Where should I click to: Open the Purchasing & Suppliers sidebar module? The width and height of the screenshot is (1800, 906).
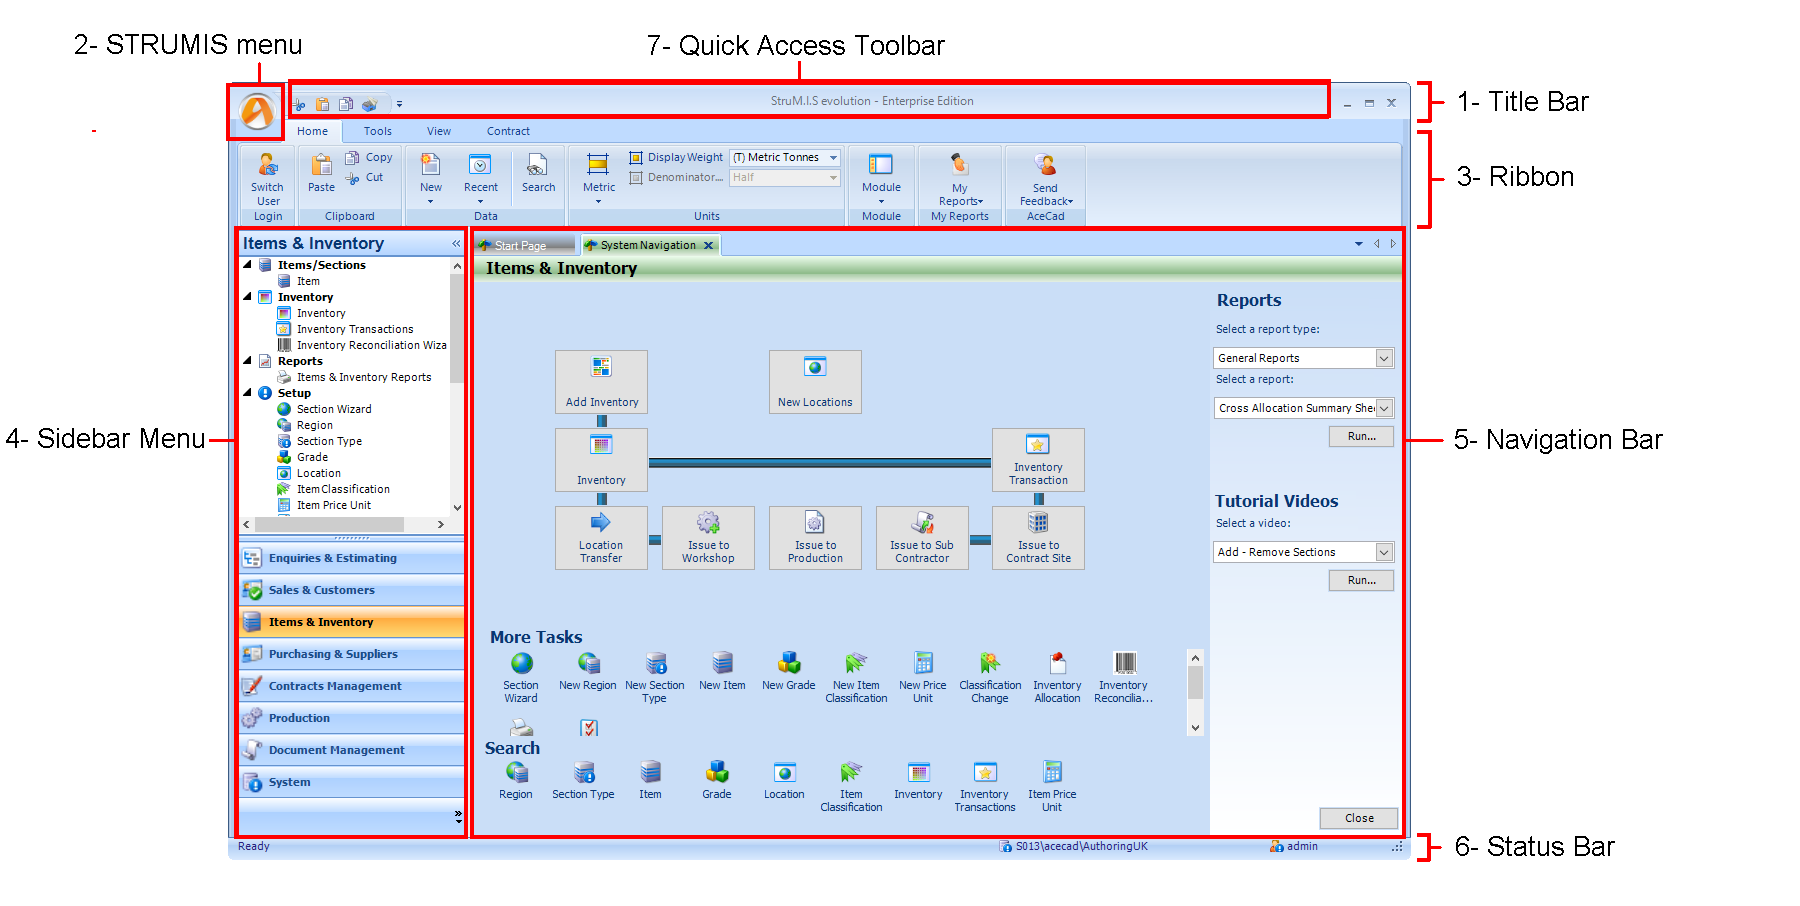(351, 654)
